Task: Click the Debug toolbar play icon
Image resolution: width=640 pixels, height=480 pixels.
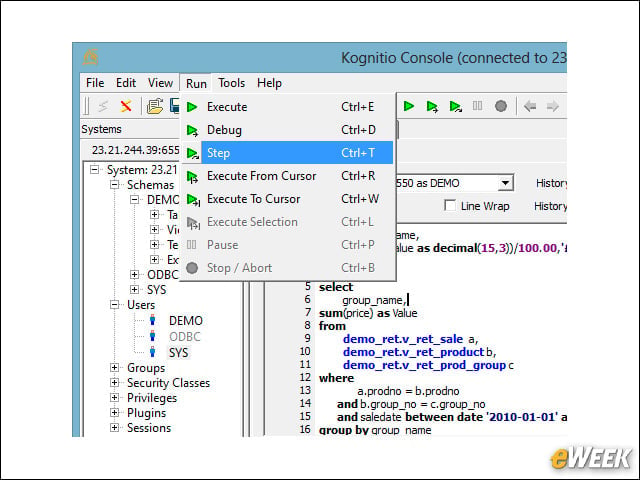Action: (432, 107)
